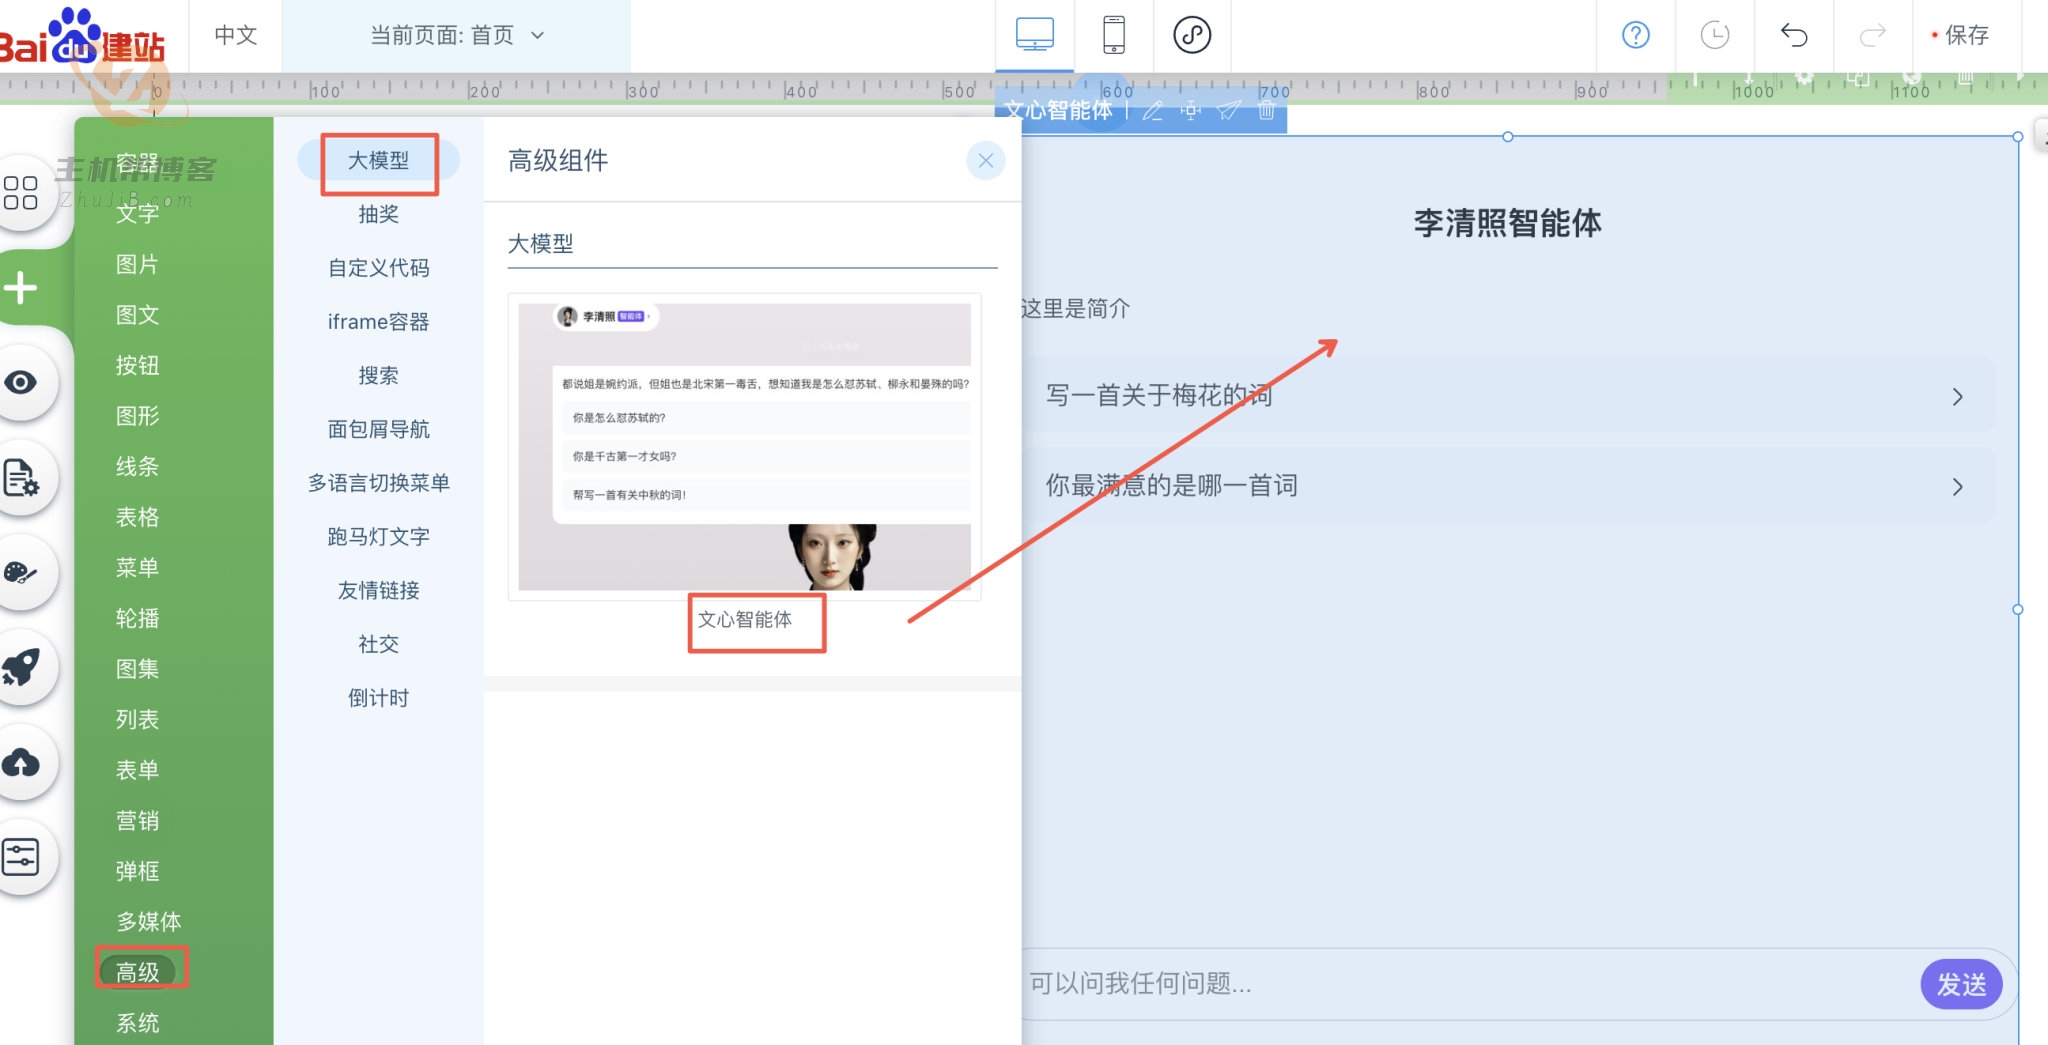2048x1045 pixels.
Task: Open the 图集 component menu
Action: (137, 668)
